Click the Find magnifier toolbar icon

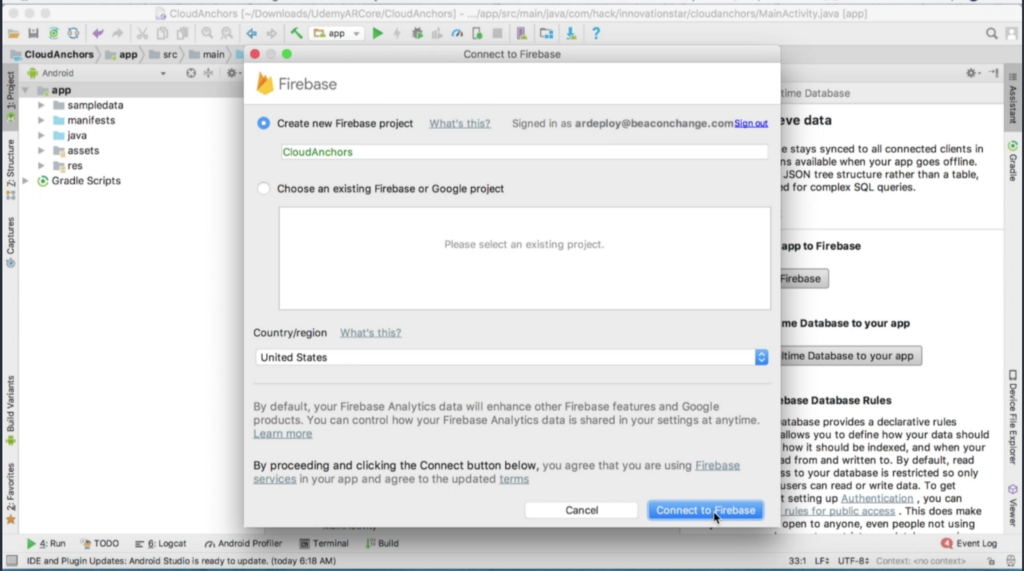tap(207, 33)
